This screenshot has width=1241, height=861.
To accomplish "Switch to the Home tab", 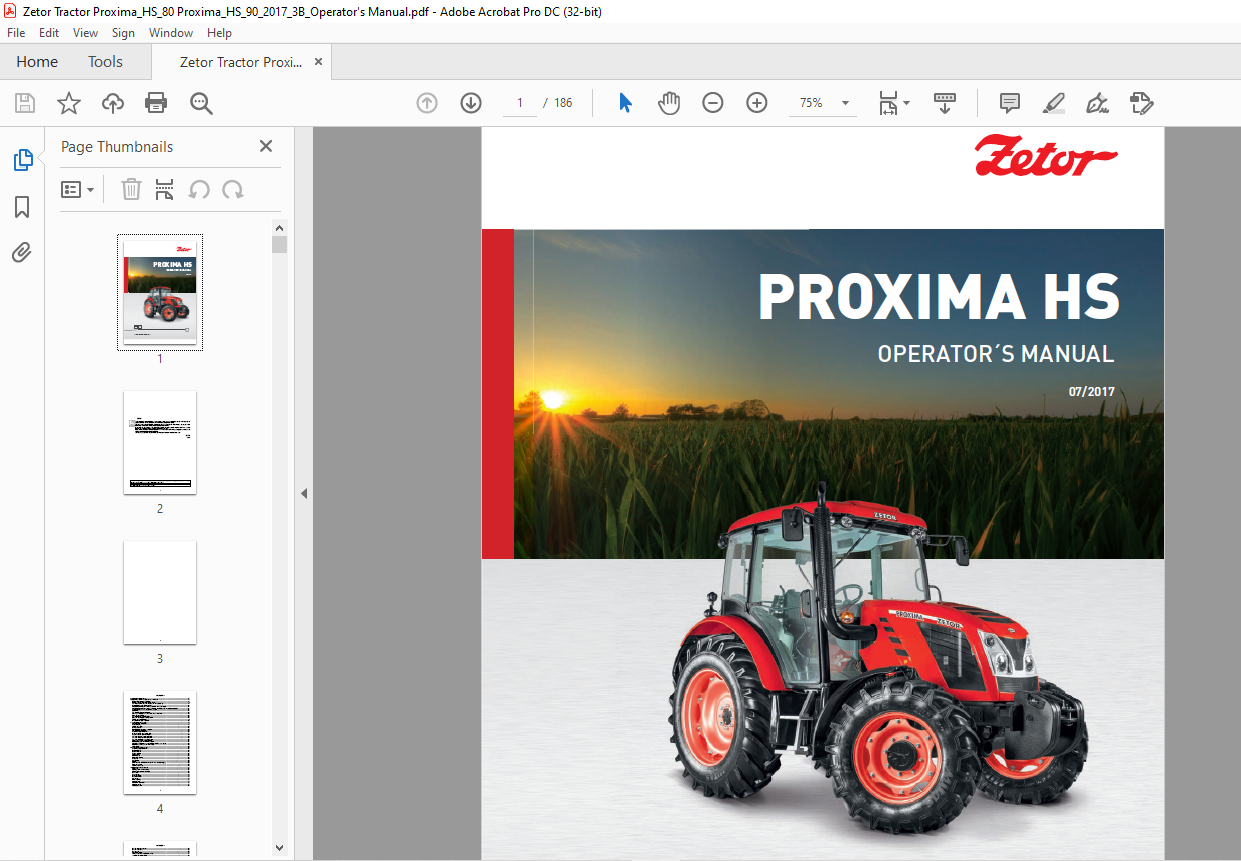I will pyautogui.click(x=37, y=62).
